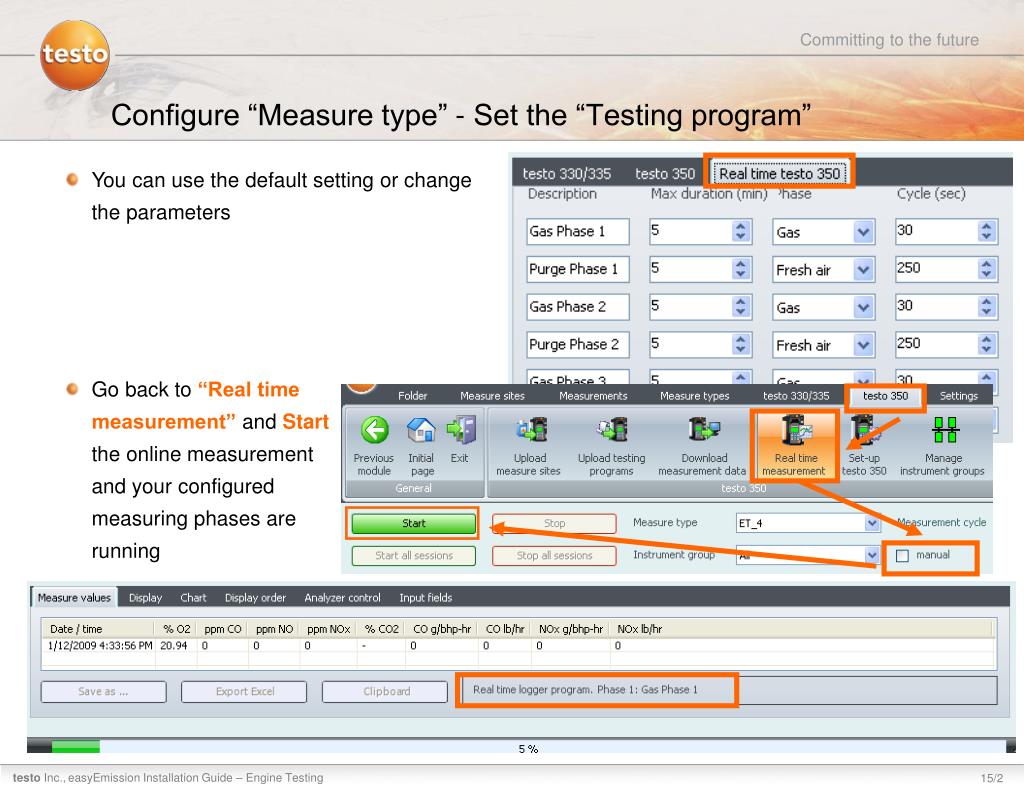The height and width of the screenshot is (791, 1024).
Task: Click the Gas Phase 1 description field
Action: click(577, 231)
